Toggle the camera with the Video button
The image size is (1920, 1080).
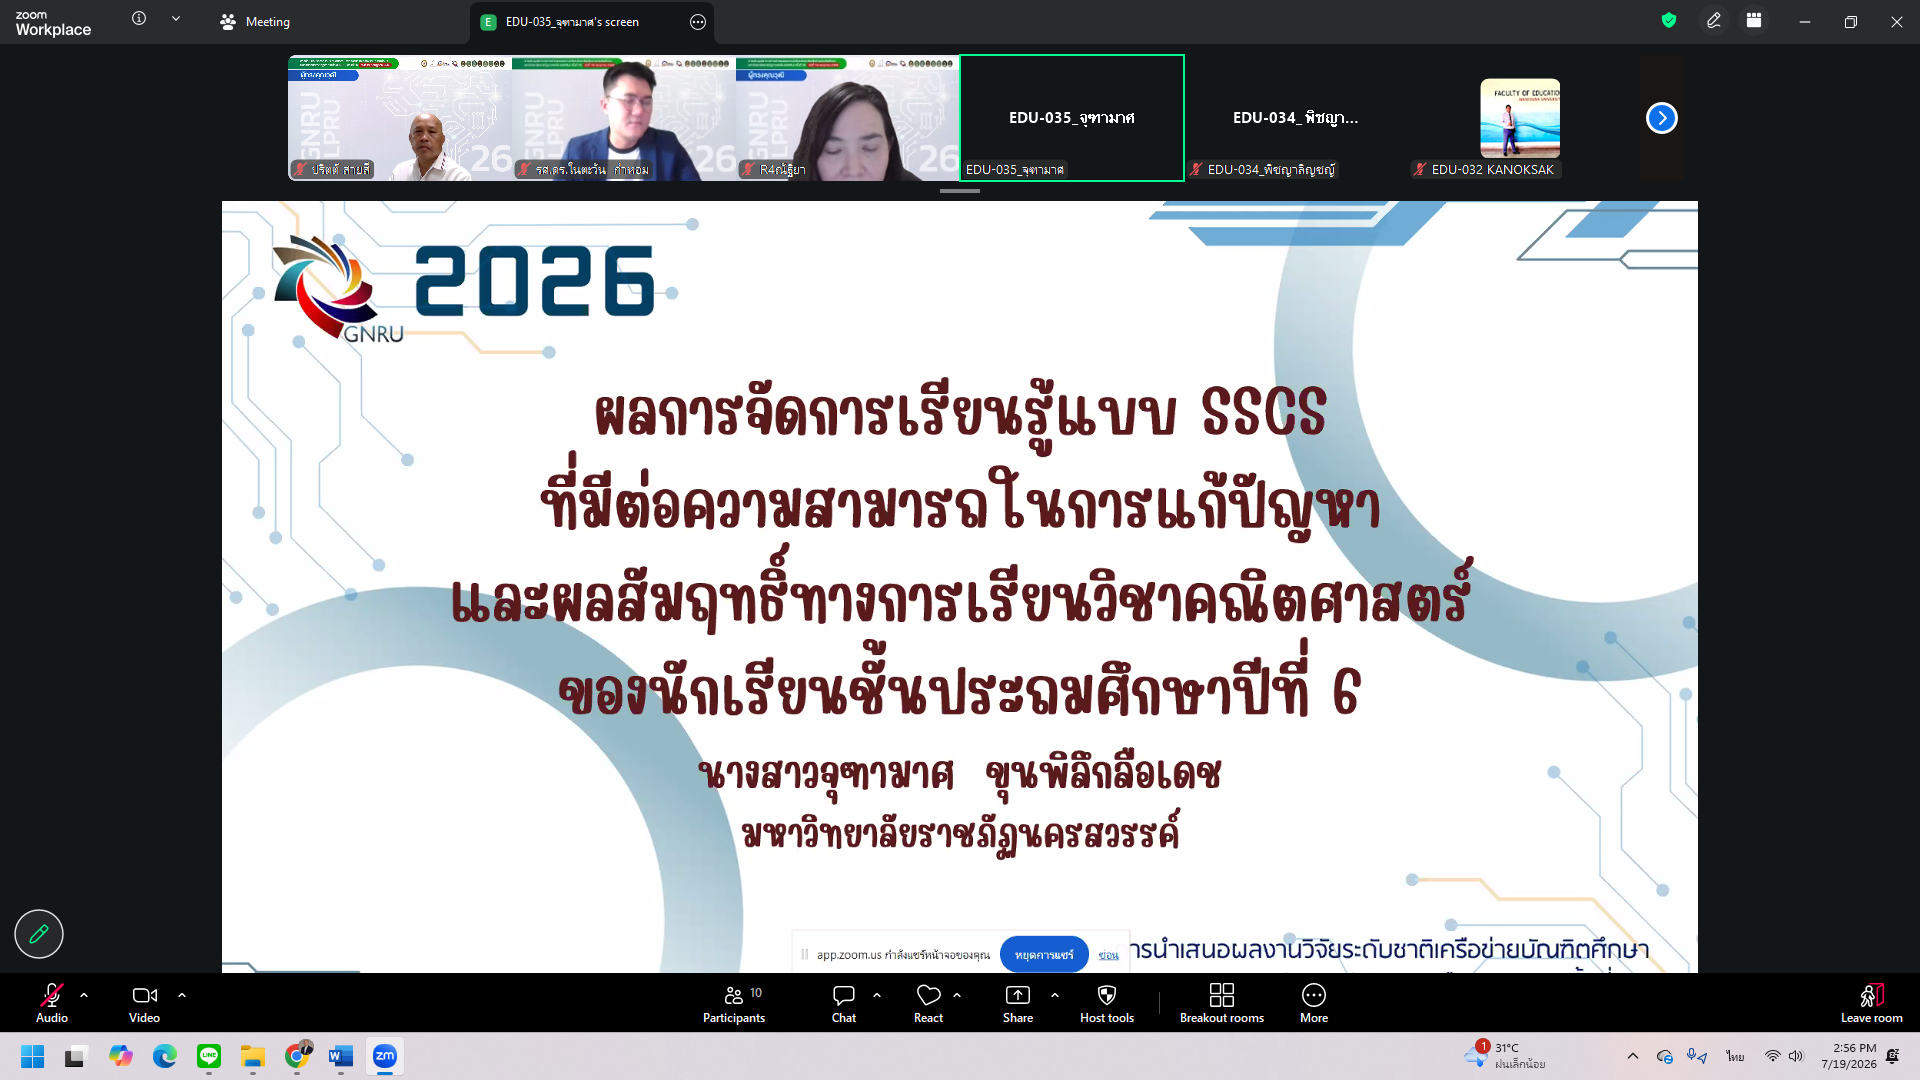(x=144, y=1003)
